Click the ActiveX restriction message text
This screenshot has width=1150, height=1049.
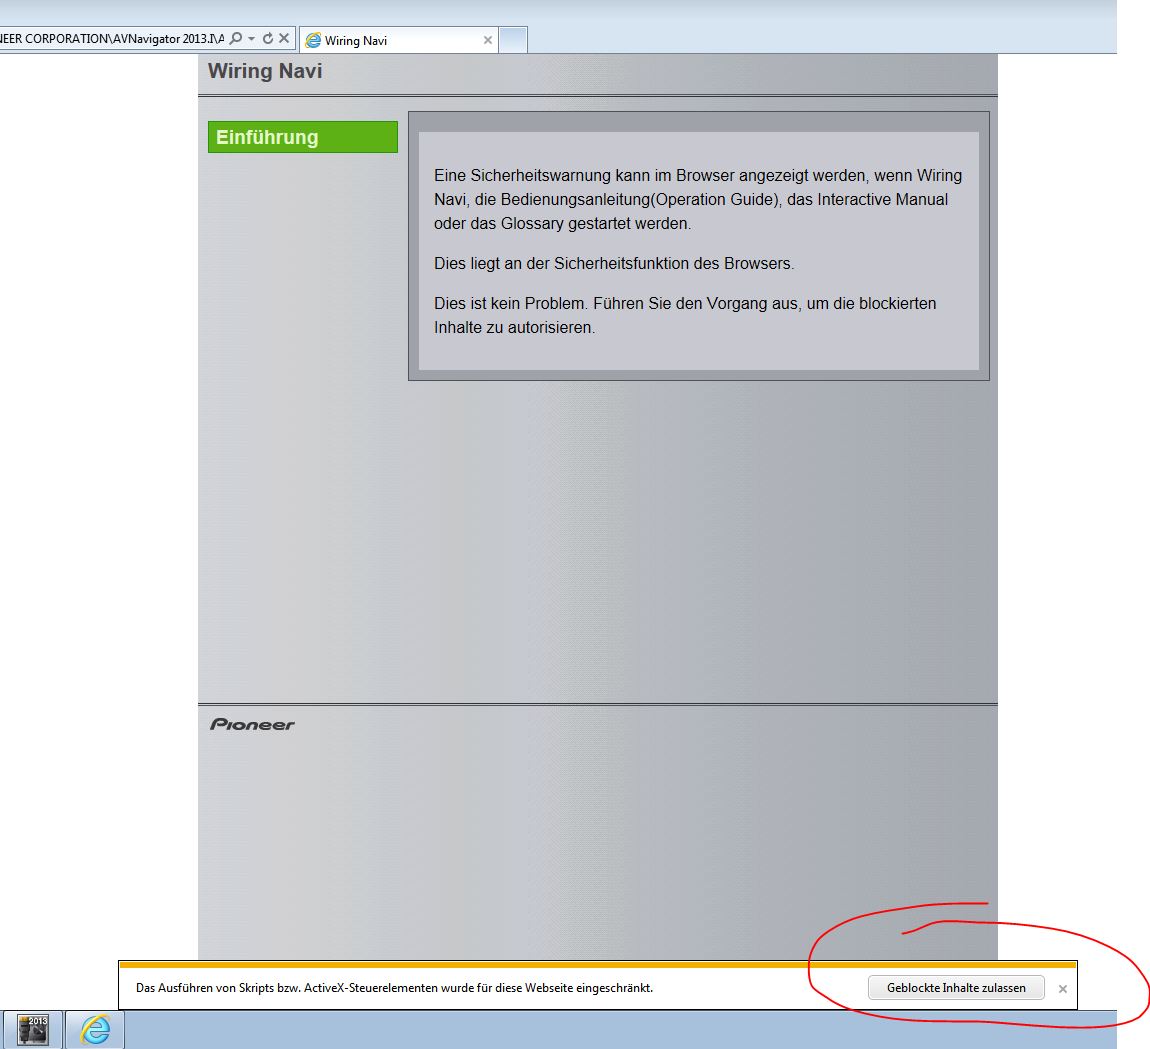(394, 988)
